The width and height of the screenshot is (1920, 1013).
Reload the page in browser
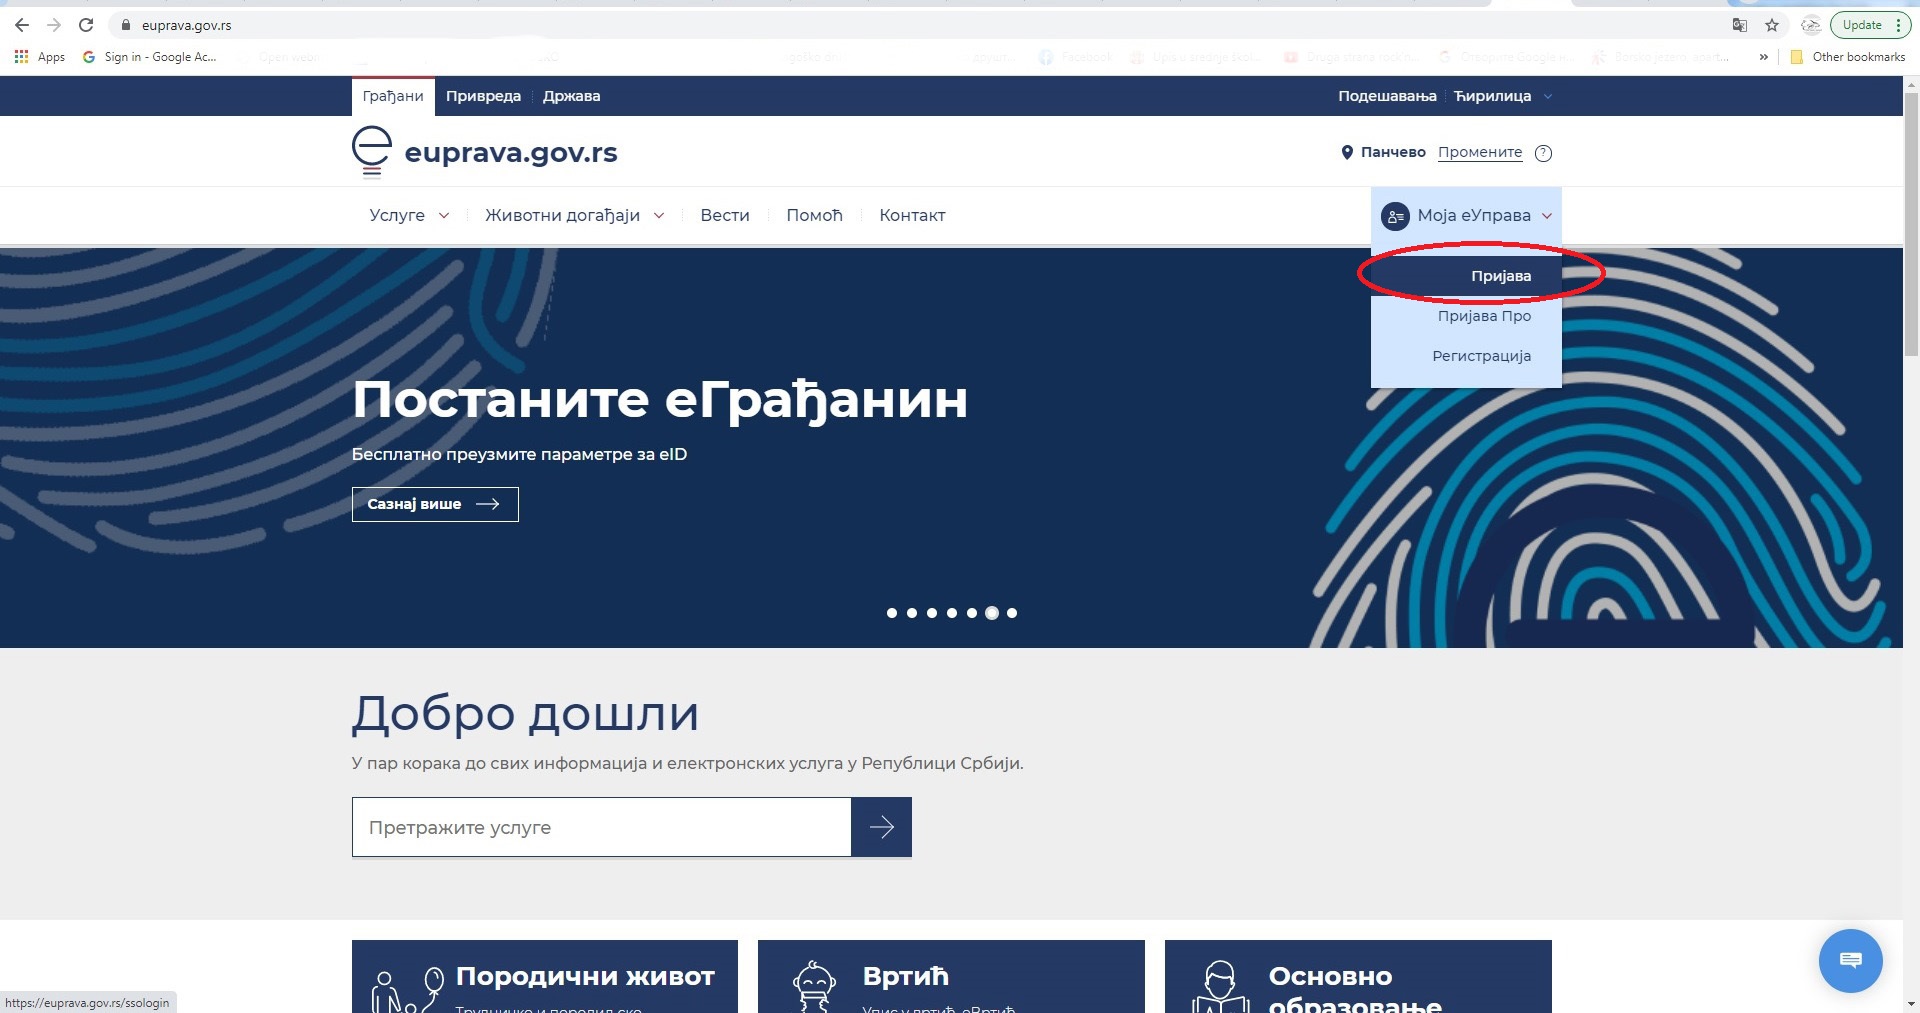(x=86, y=25)
